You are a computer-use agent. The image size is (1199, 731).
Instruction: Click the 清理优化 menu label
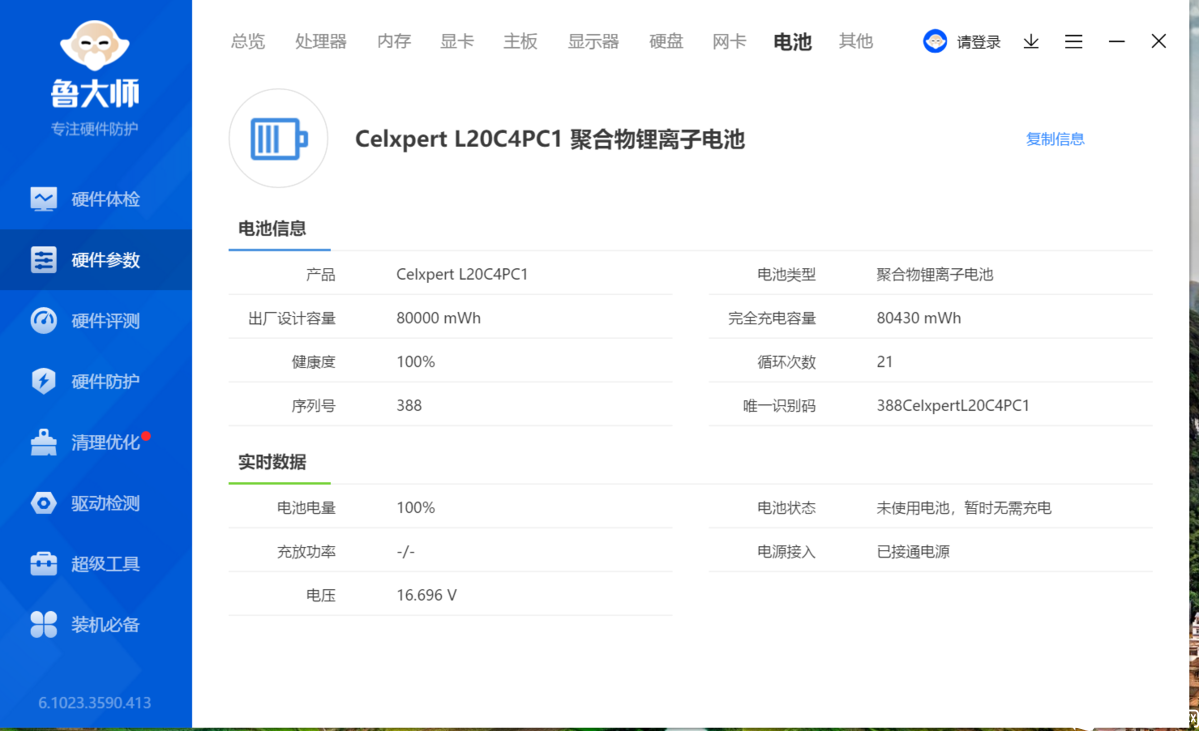106,443
